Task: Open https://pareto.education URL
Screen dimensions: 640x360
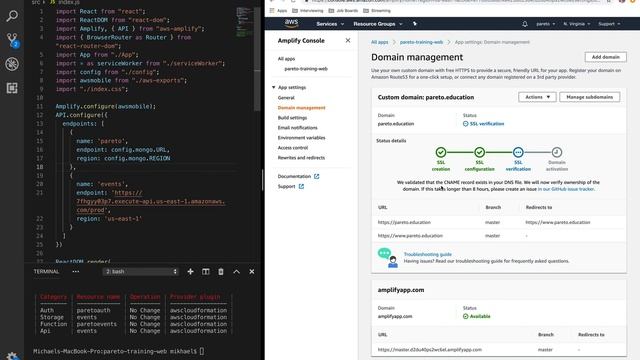Action: pos(404,222)
